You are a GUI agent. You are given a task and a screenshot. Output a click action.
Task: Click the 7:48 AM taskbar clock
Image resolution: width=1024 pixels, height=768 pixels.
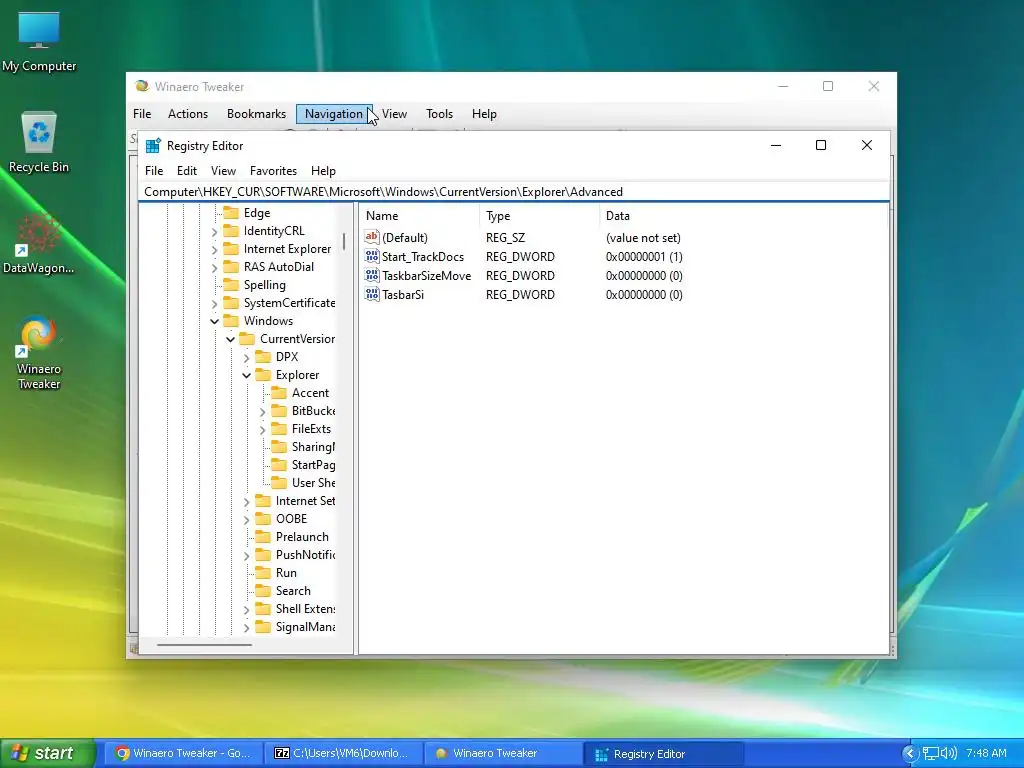tap(986, 753)
